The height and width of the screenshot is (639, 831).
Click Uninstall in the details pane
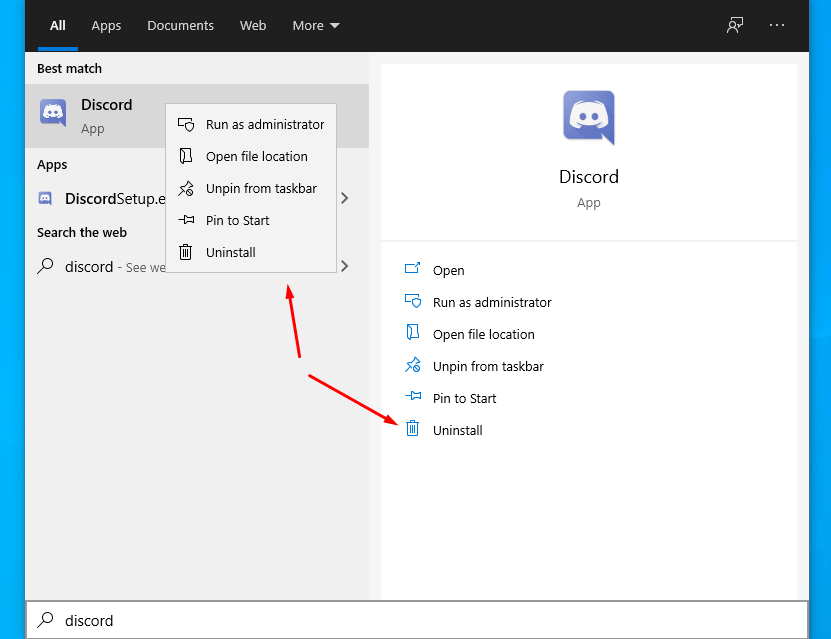(457, 430)
